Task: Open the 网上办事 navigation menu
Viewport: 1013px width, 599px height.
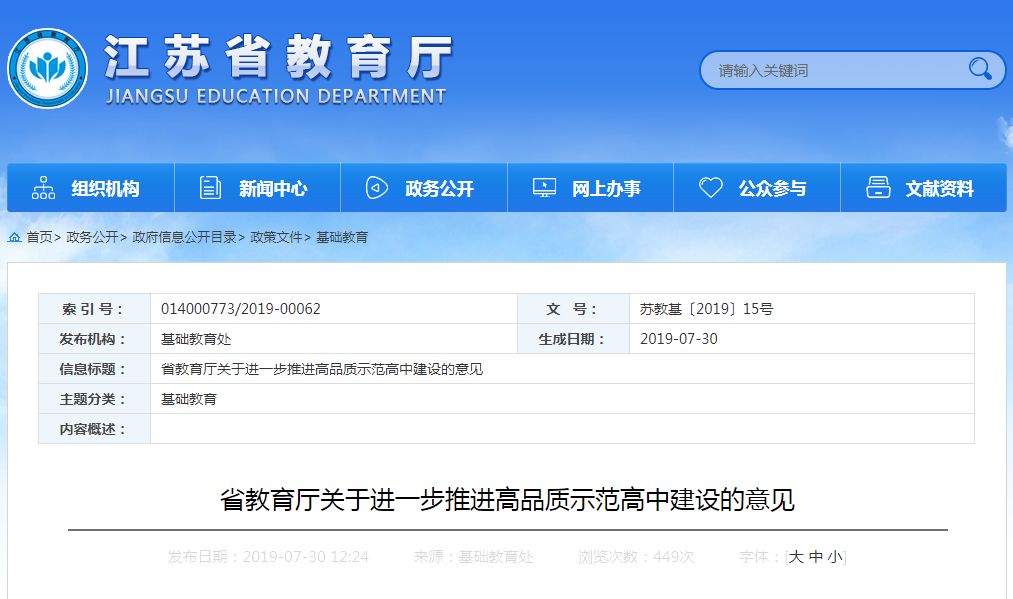Action: click(590, 187)
